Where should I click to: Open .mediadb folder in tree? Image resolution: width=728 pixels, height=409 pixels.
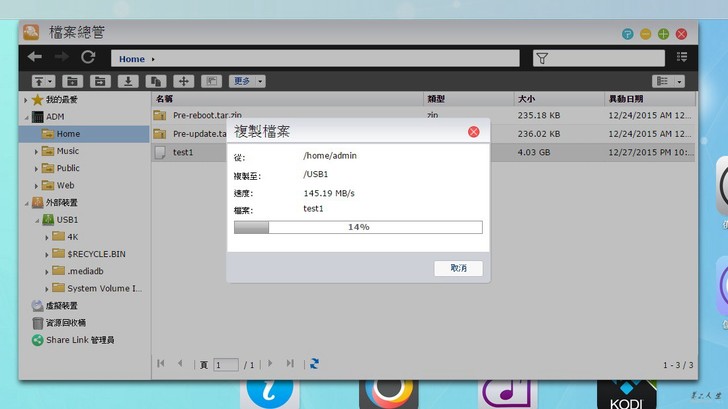tap(85, 271)
